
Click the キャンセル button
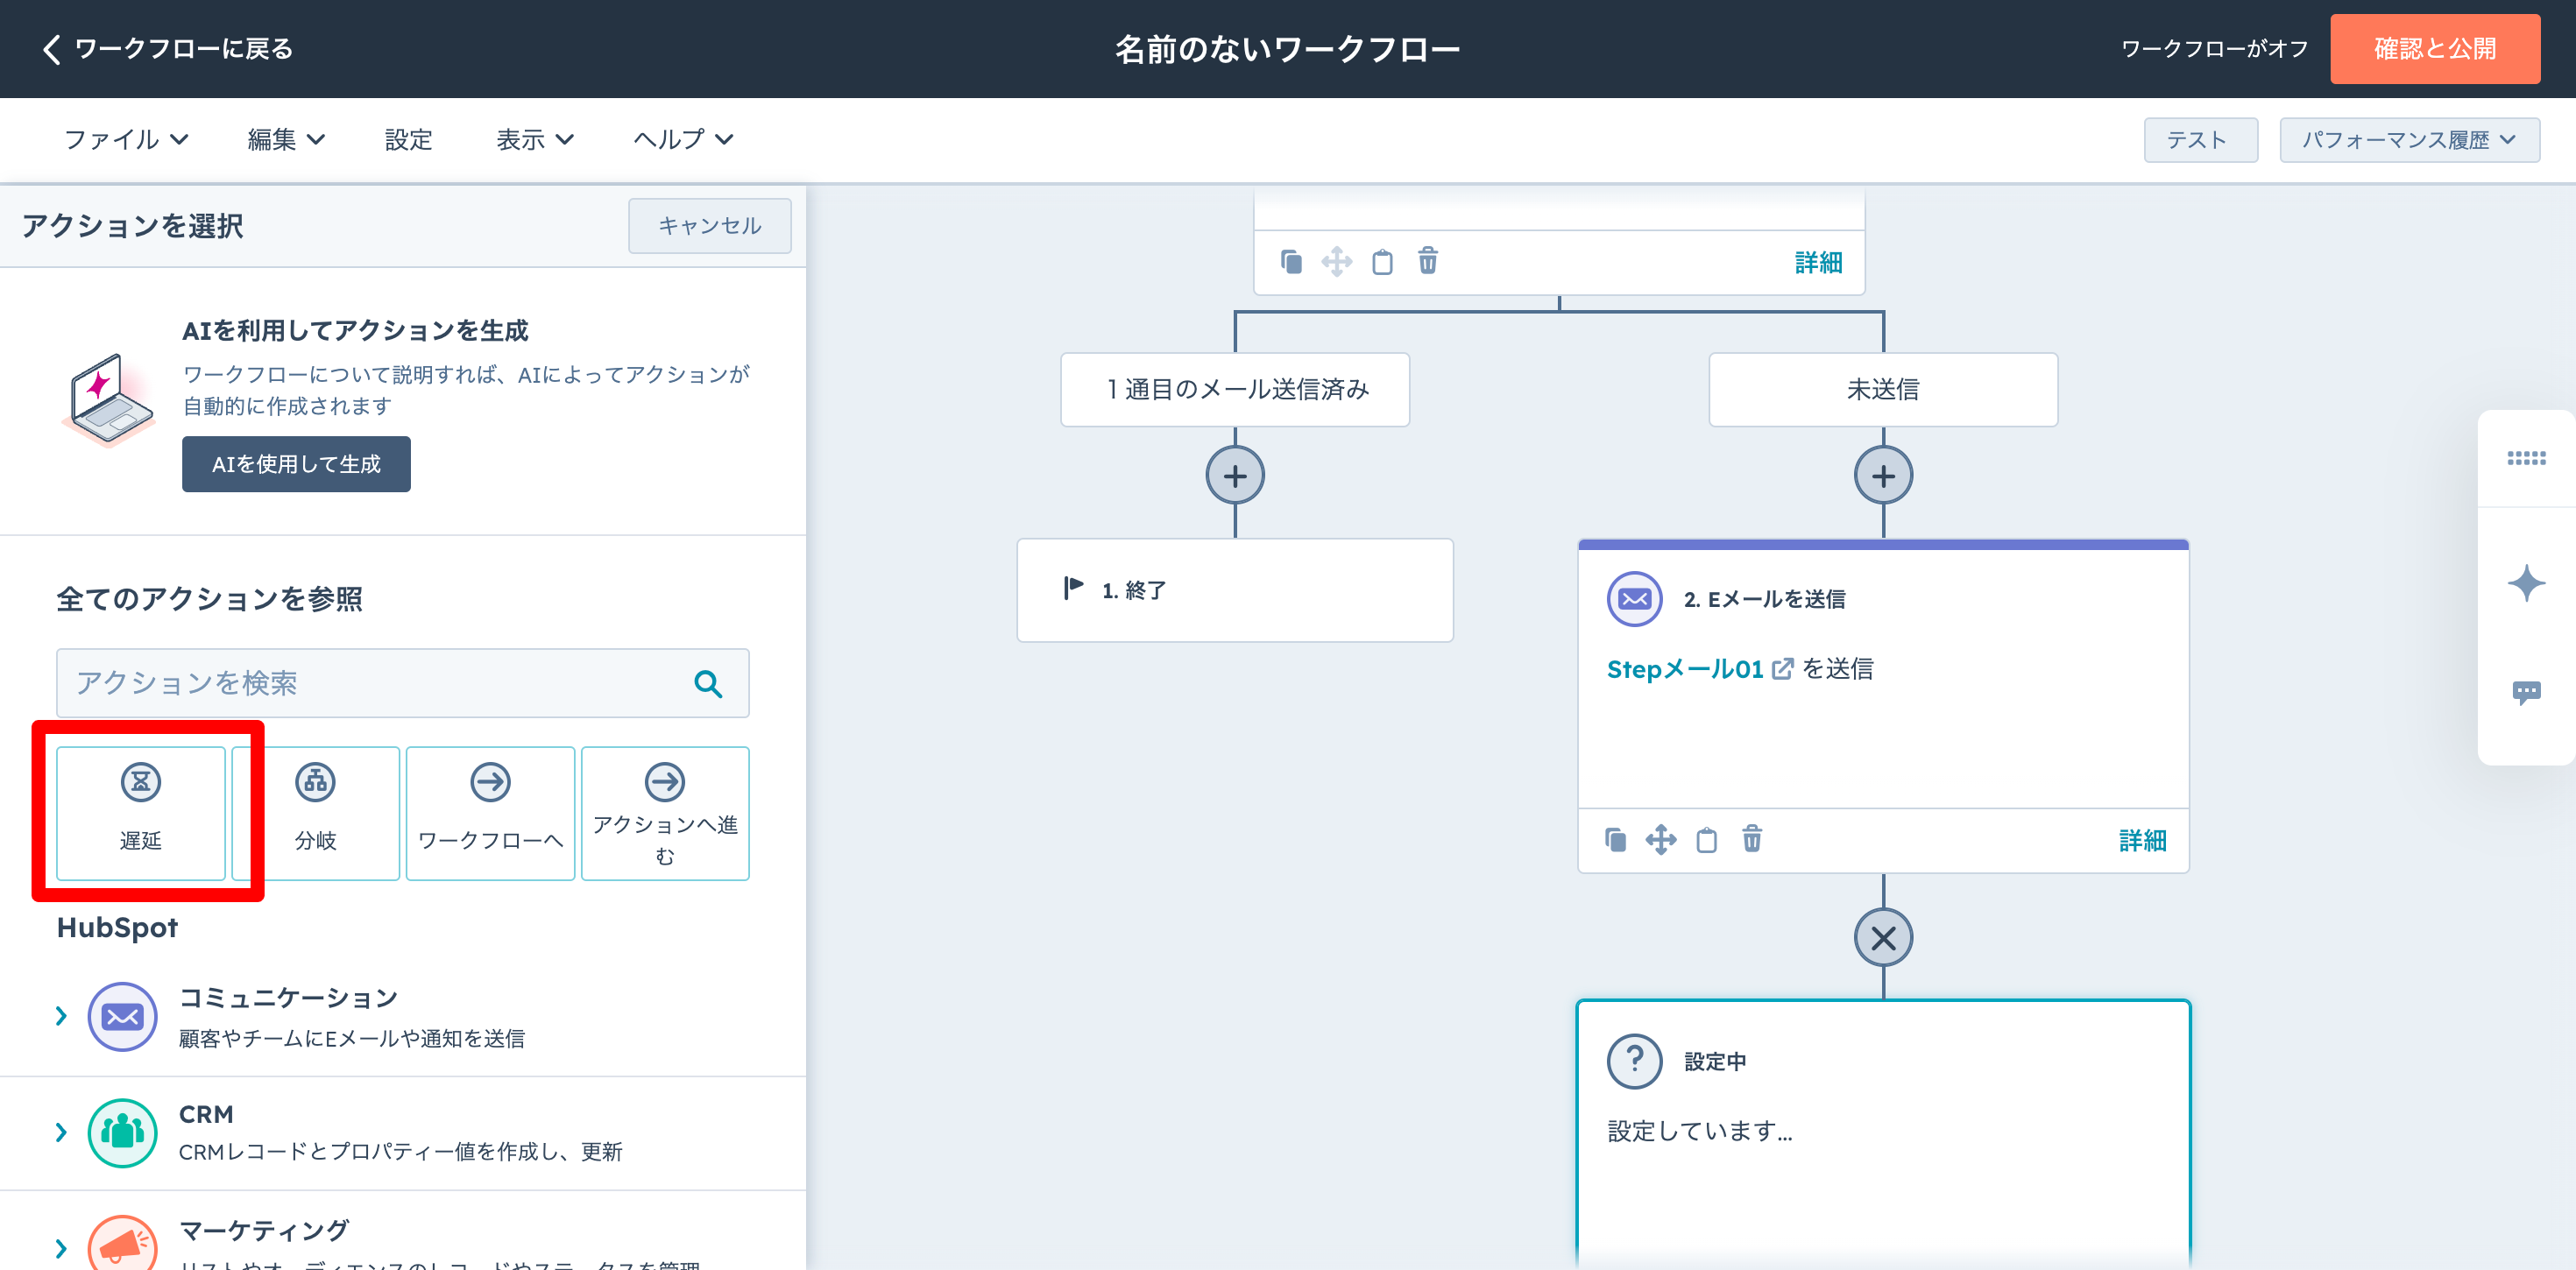(710, 226)
